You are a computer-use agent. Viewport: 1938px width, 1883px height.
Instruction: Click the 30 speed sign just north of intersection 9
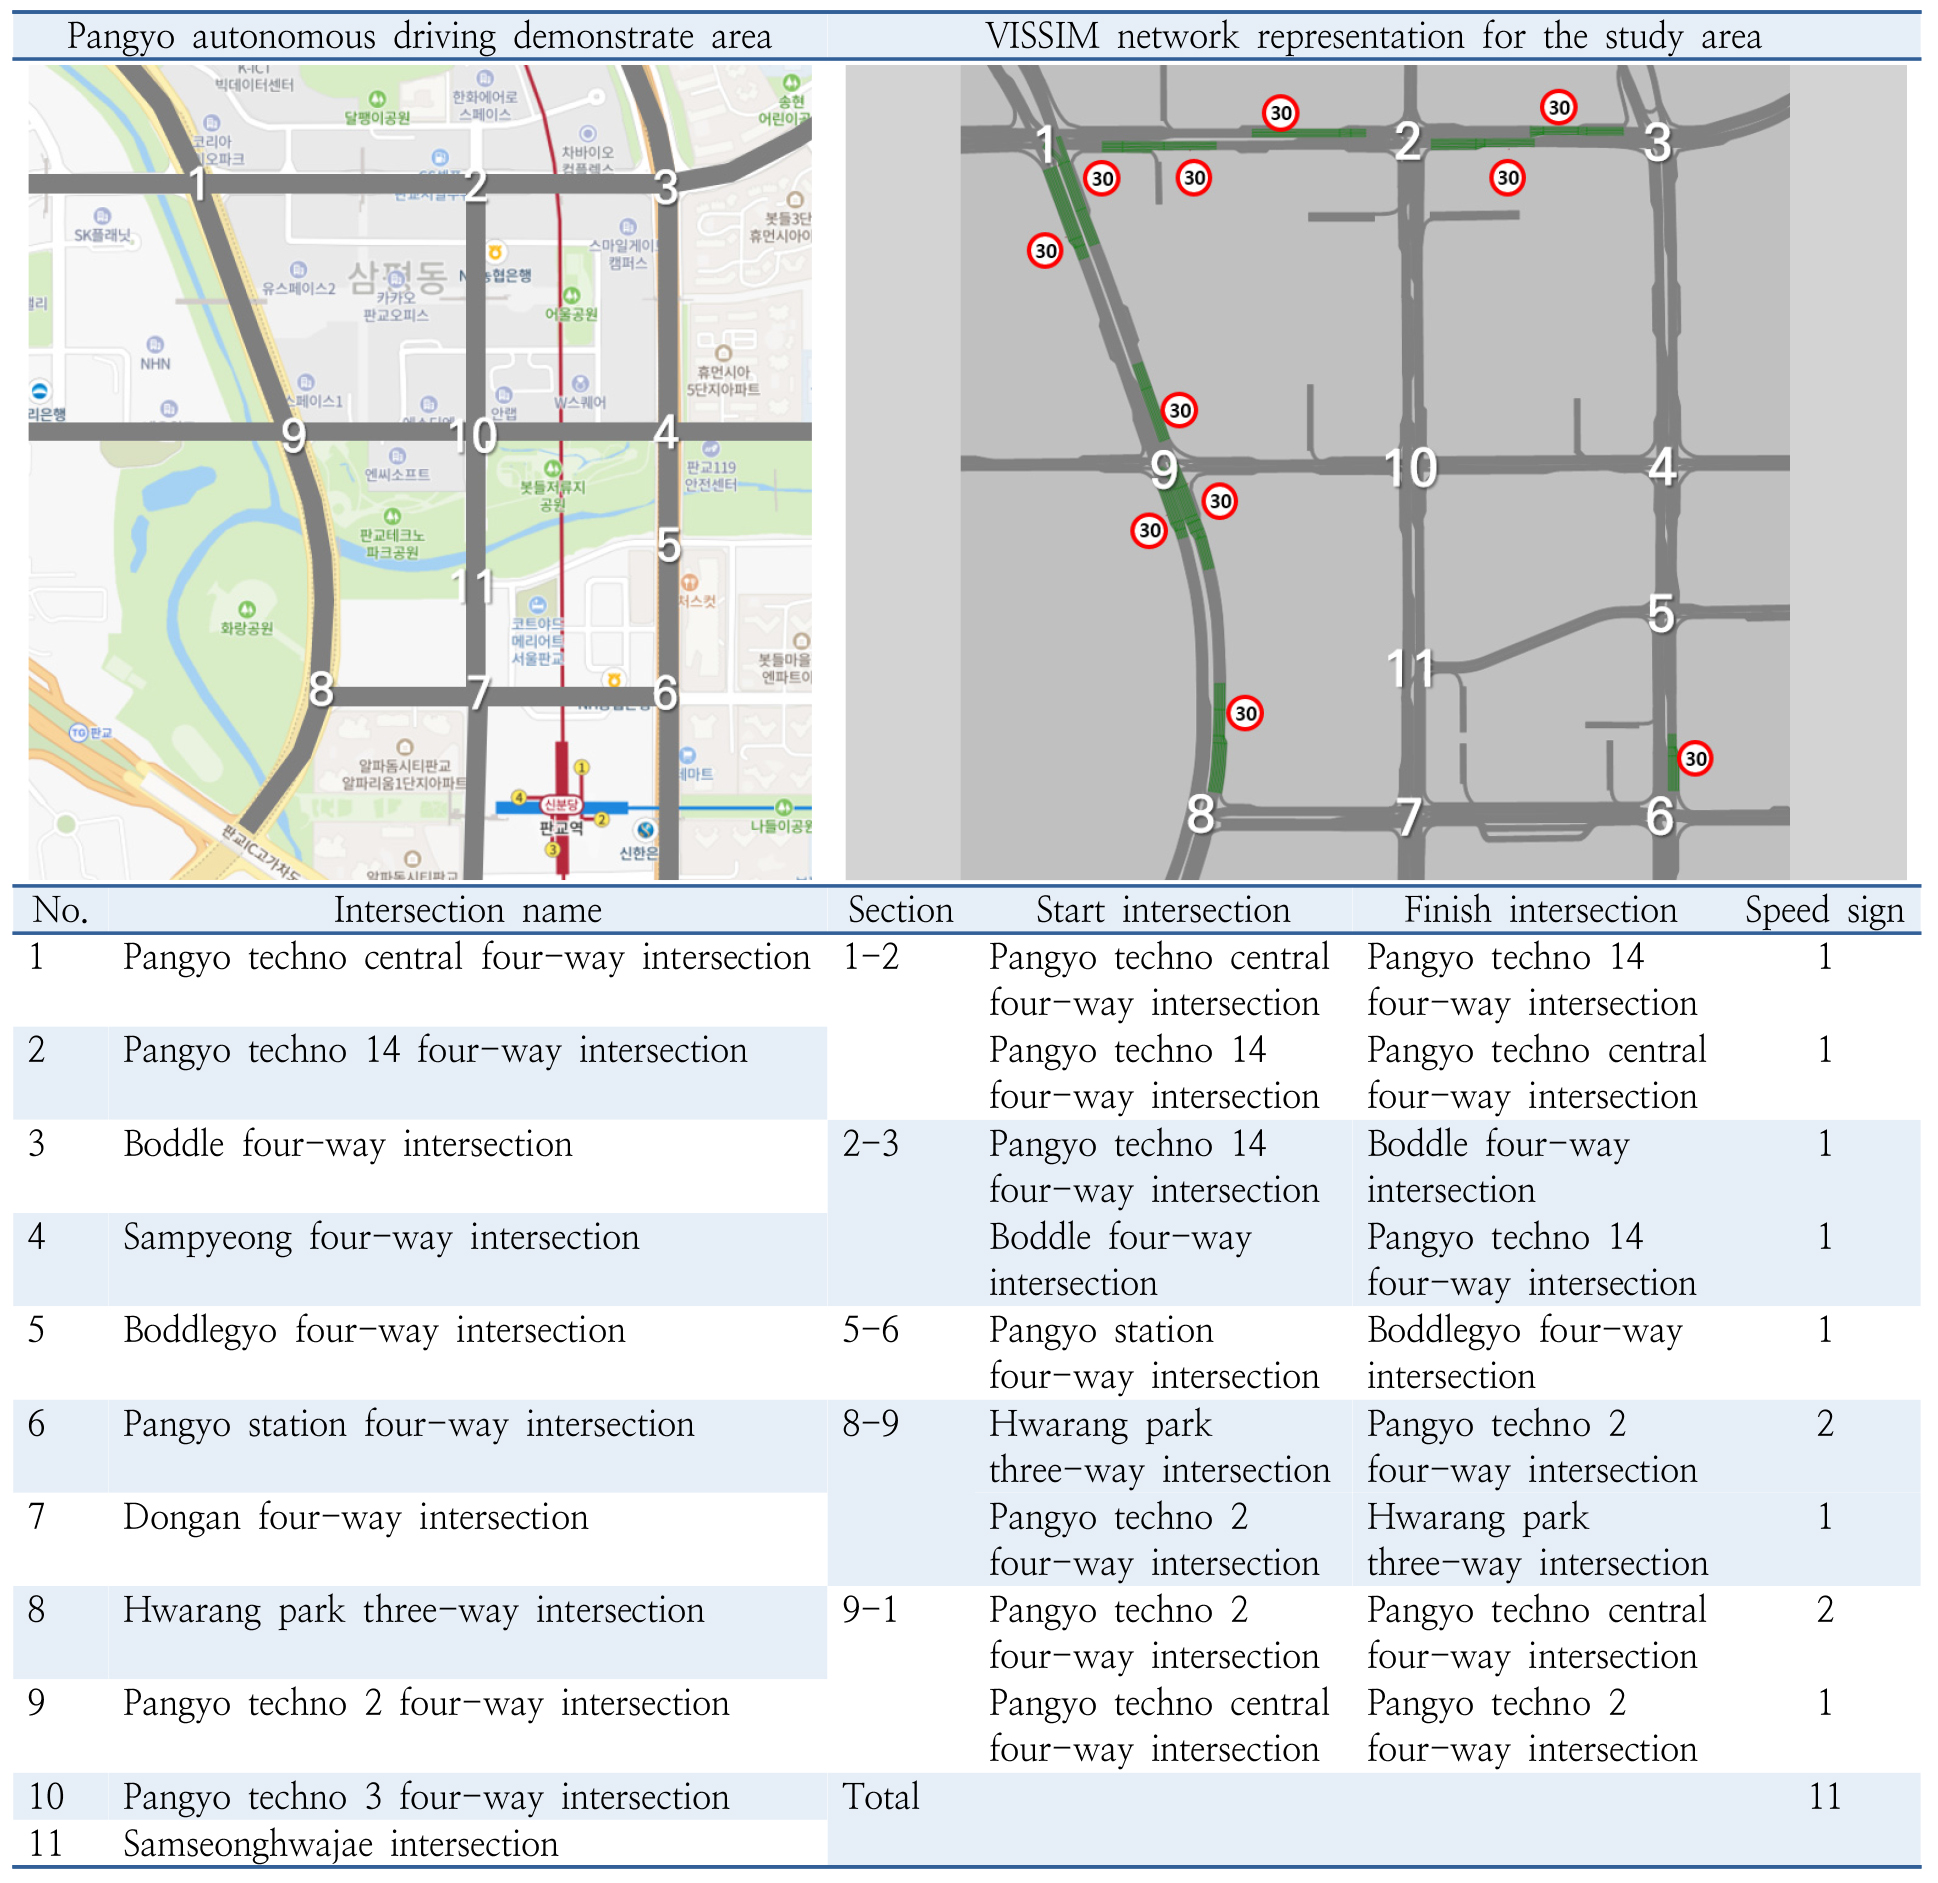(1180, 410)
